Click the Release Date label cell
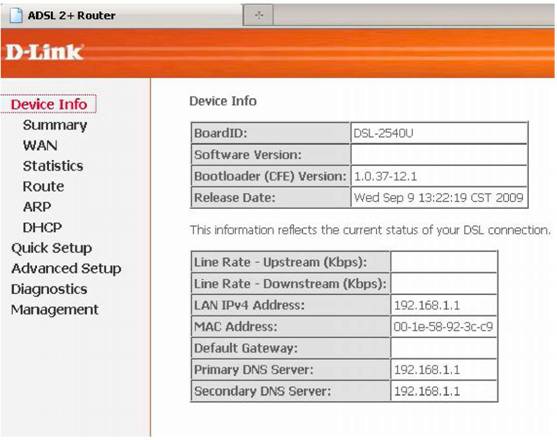This screenshot has width=557, height=440. 270,197
